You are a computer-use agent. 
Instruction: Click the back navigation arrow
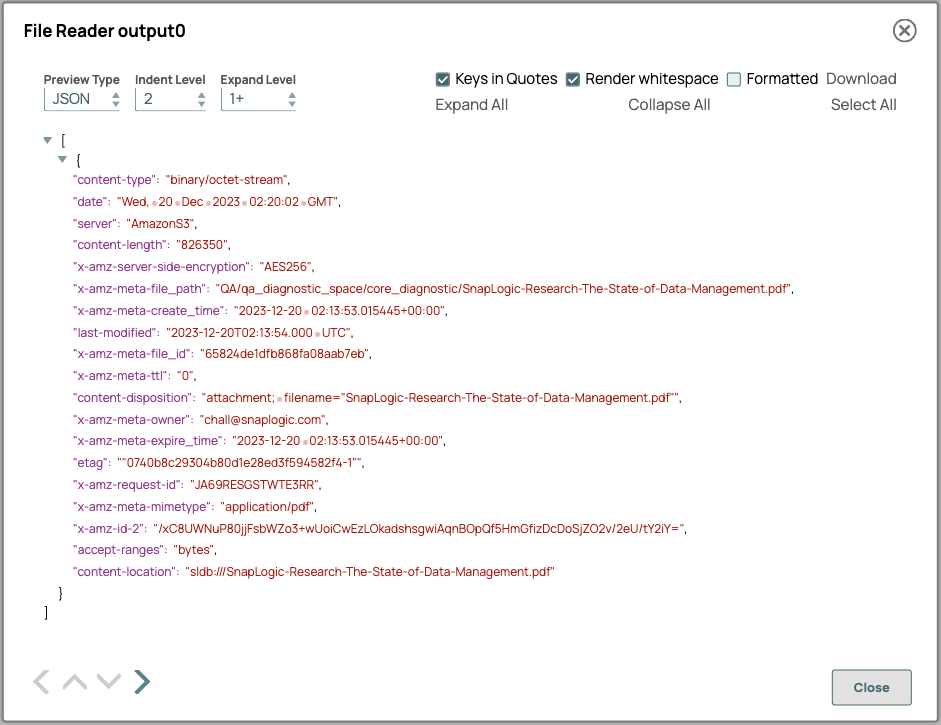tap(40, 681)
